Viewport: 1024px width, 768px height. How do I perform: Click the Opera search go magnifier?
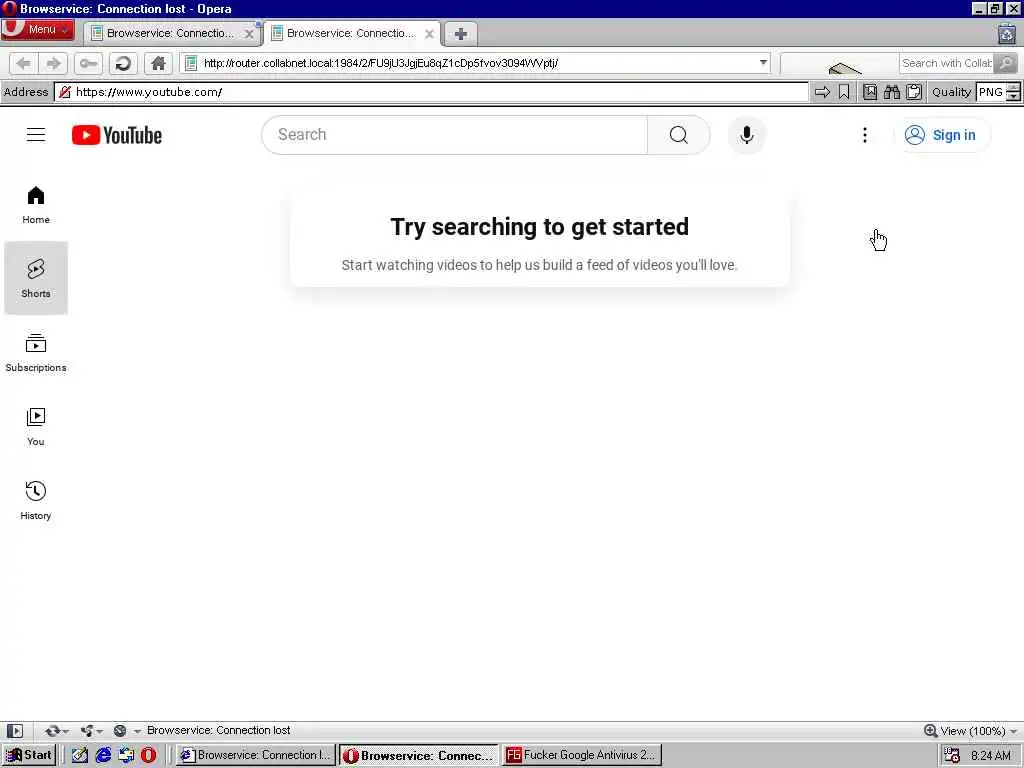(x=1006, y=63)
